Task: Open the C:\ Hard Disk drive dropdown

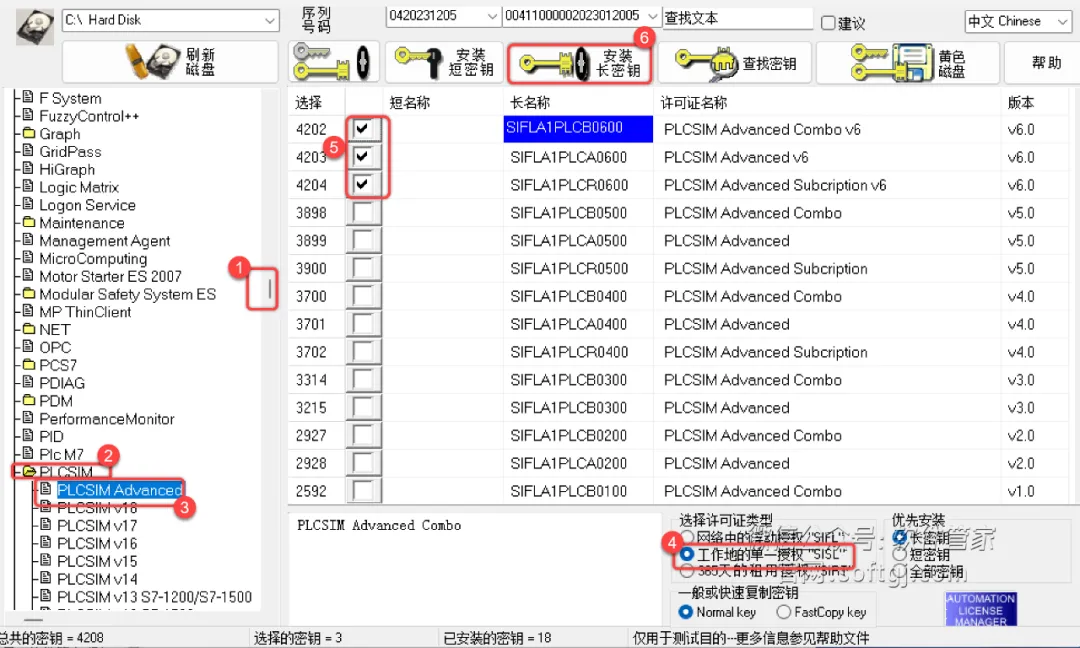Action: click(x=170, y=21)
